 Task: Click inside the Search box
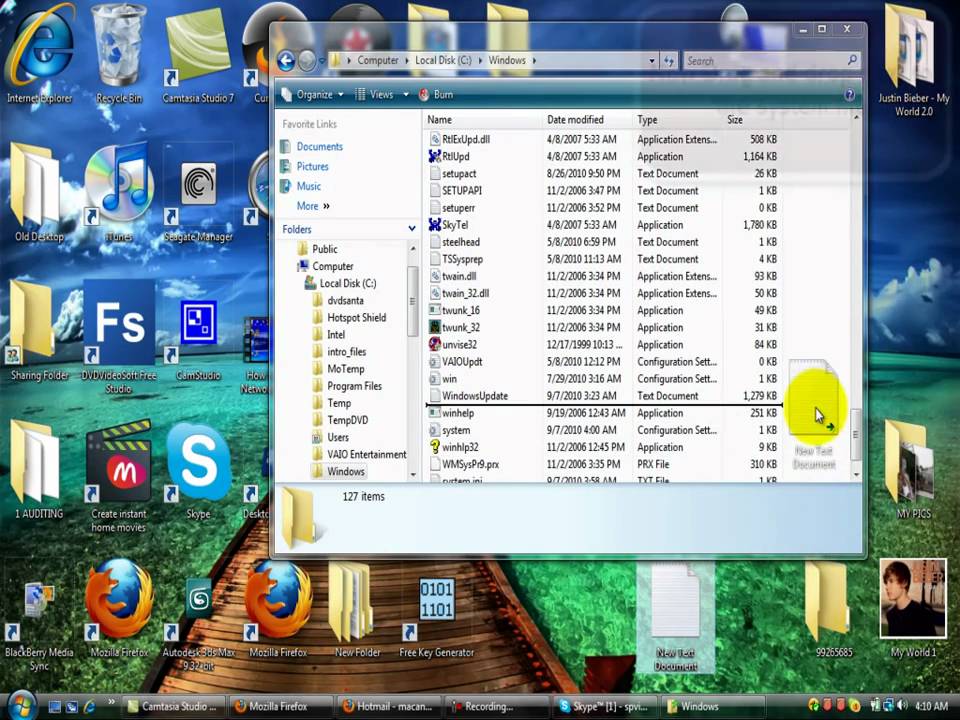[765, 61]
